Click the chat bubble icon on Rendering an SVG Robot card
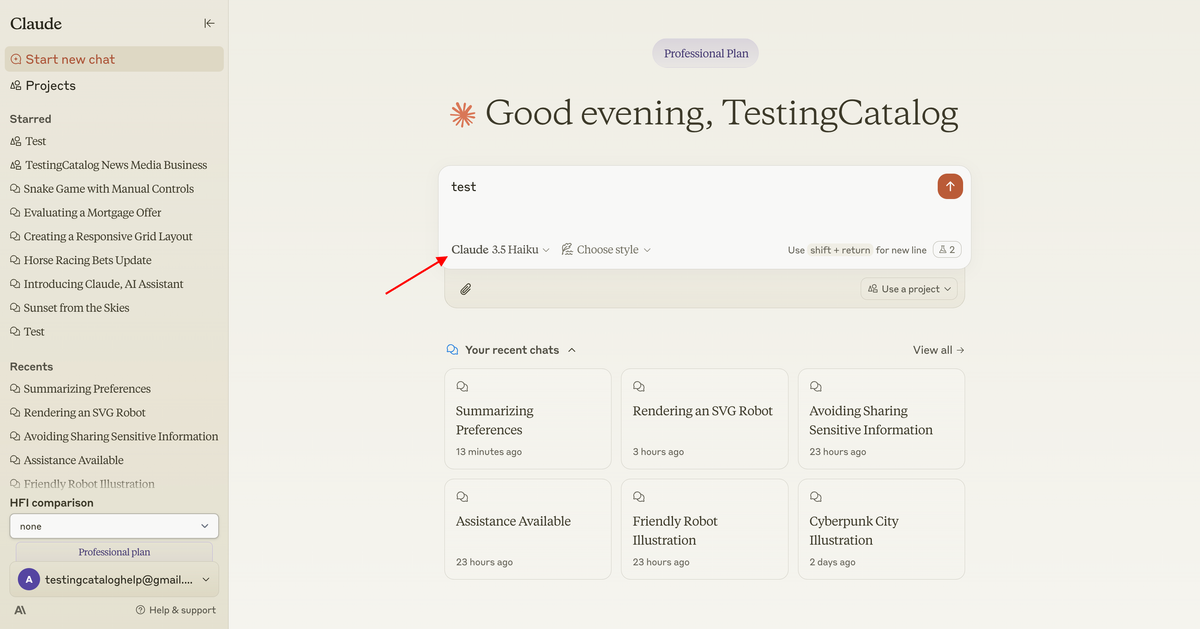This screenshot has height=629, width=1200. (638, 385)
